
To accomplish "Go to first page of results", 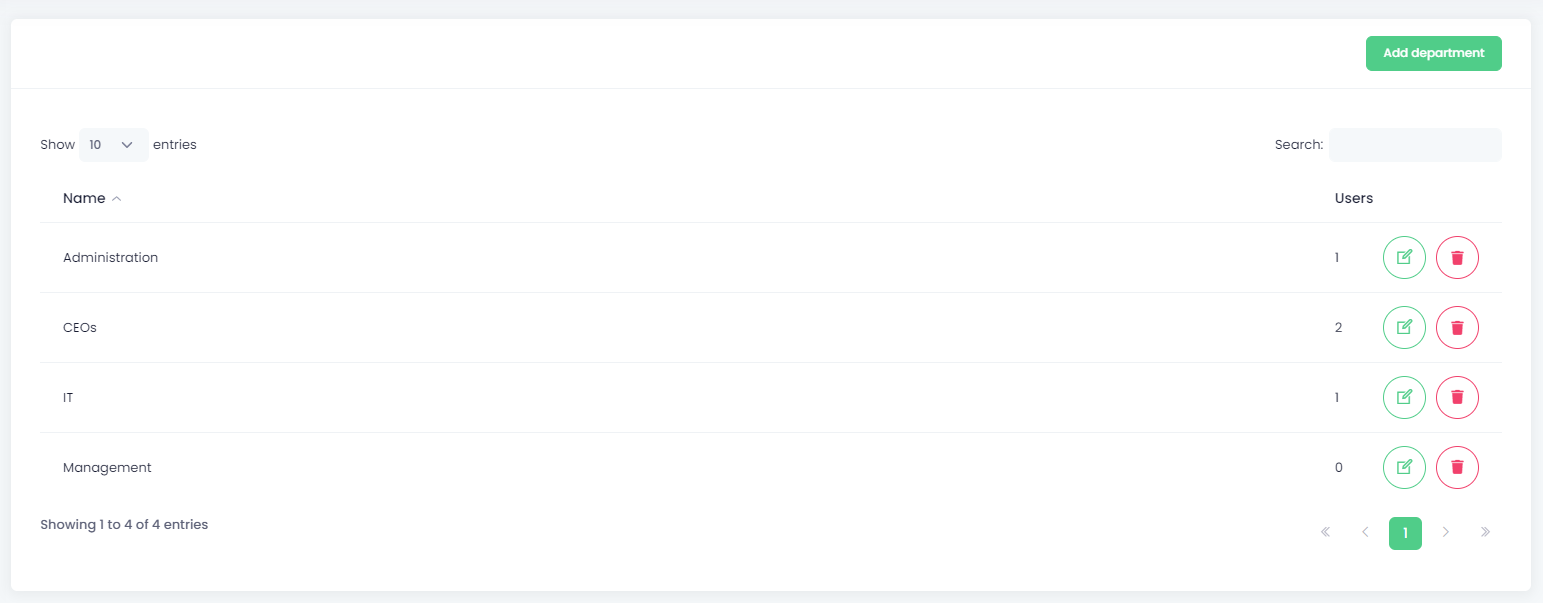I will [x=1325, y=533].
